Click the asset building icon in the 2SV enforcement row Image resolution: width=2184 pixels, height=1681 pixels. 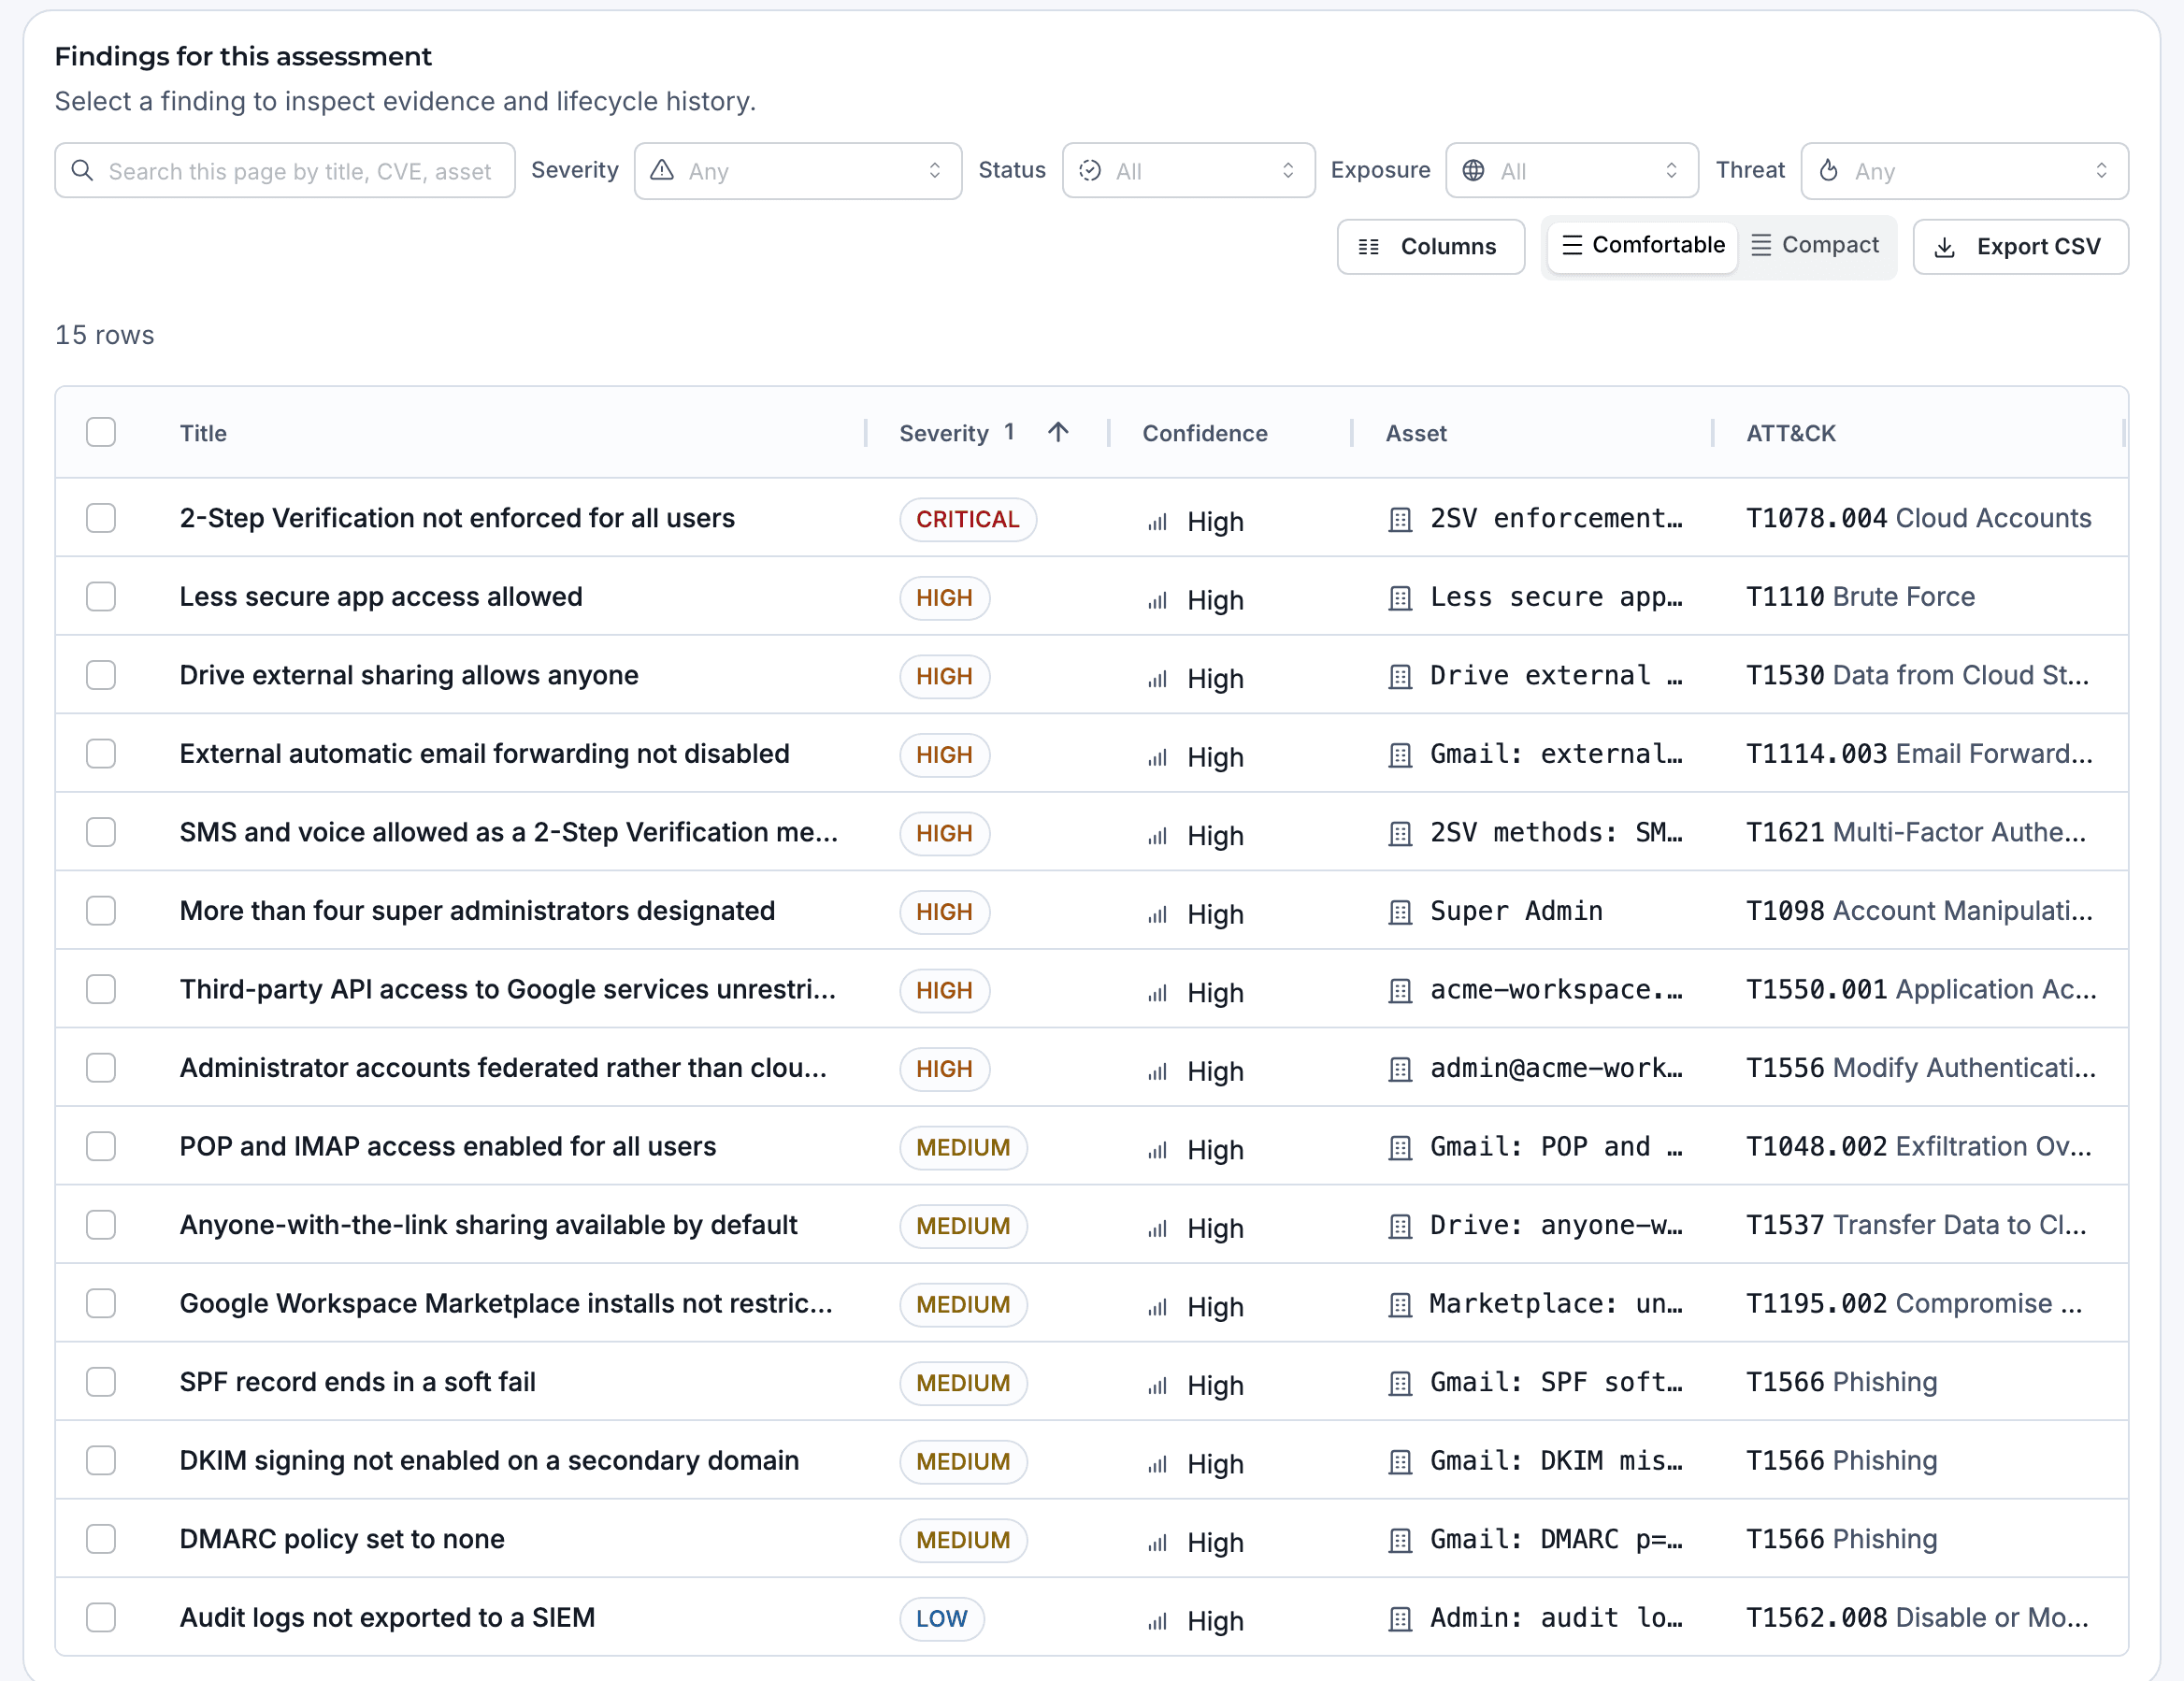coord(1400,520)
